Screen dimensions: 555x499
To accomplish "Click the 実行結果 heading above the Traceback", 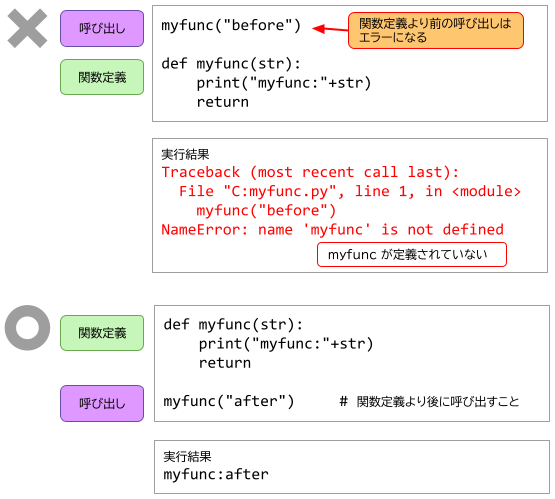I will [x=185, y=154].
